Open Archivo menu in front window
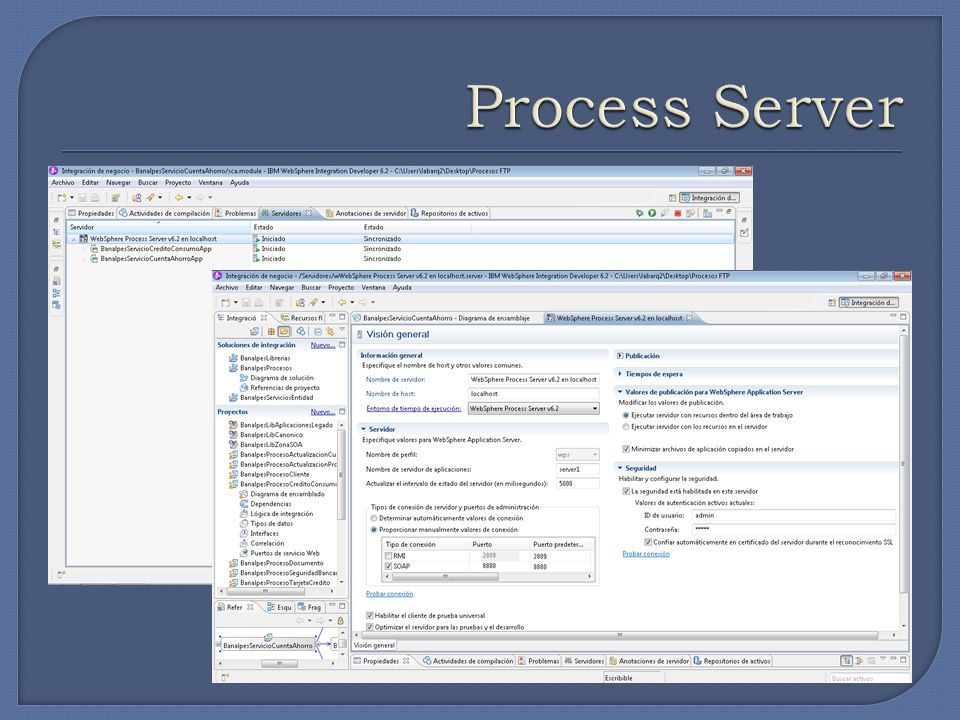Screen dimensions: 960x720 (227, 287)
